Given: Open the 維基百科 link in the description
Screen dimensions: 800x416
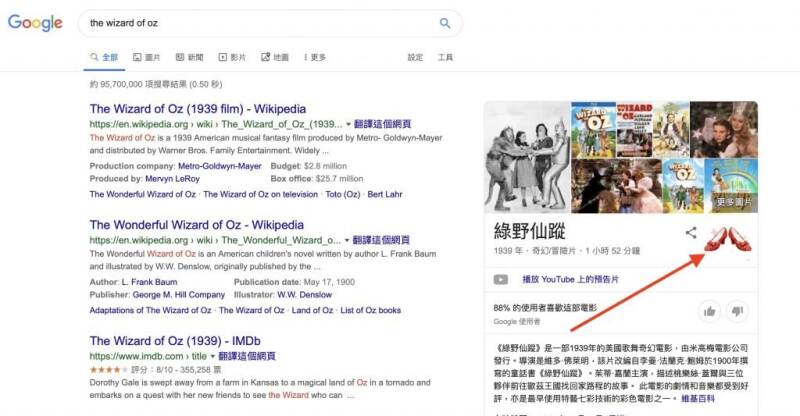Looking at the screenshot, I should pyautogui.click(x=698, y=399).
